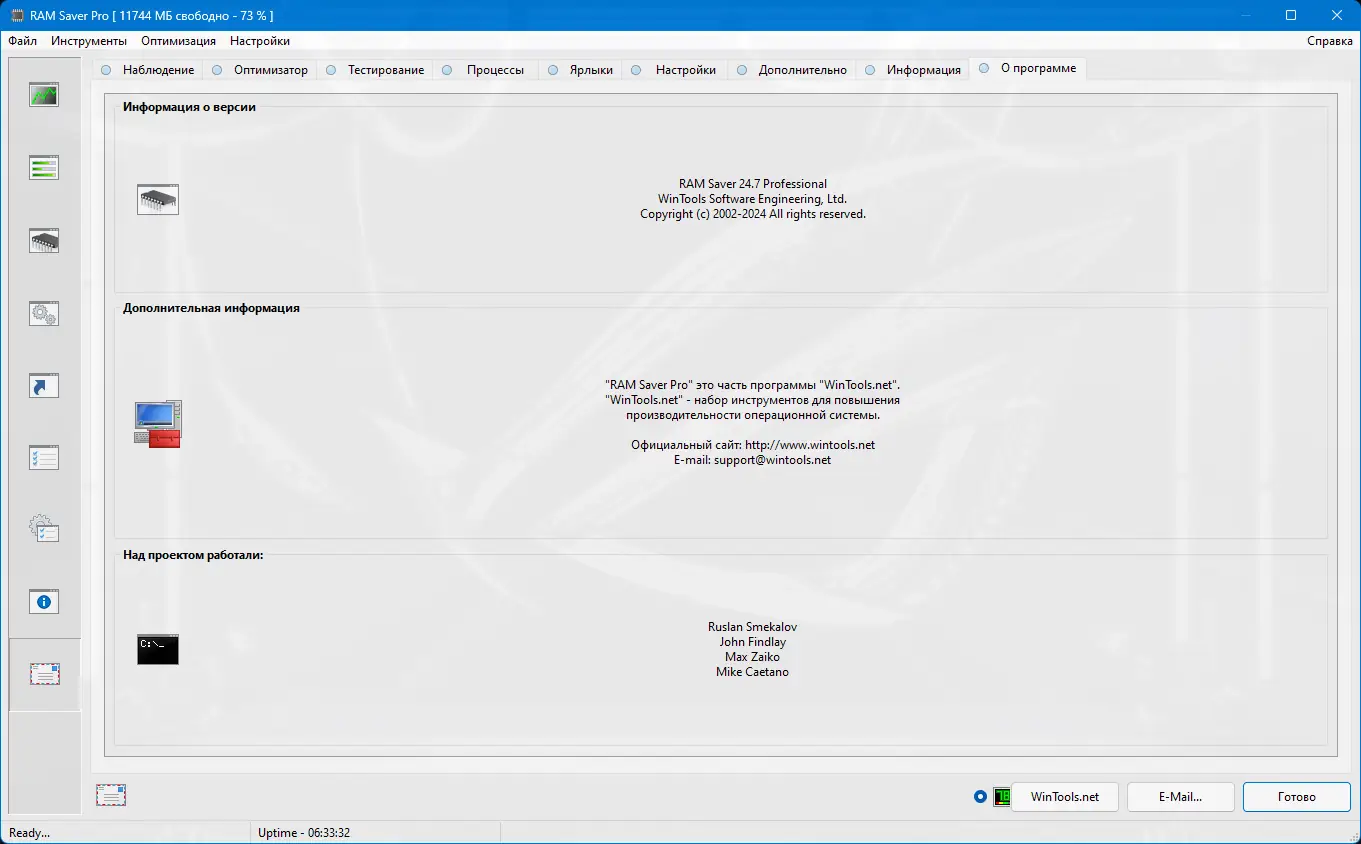The height and width of the screenshot is (844, 1361).
Task: Open the Настройки menu in the menu bar
Action: pos(260,41)
